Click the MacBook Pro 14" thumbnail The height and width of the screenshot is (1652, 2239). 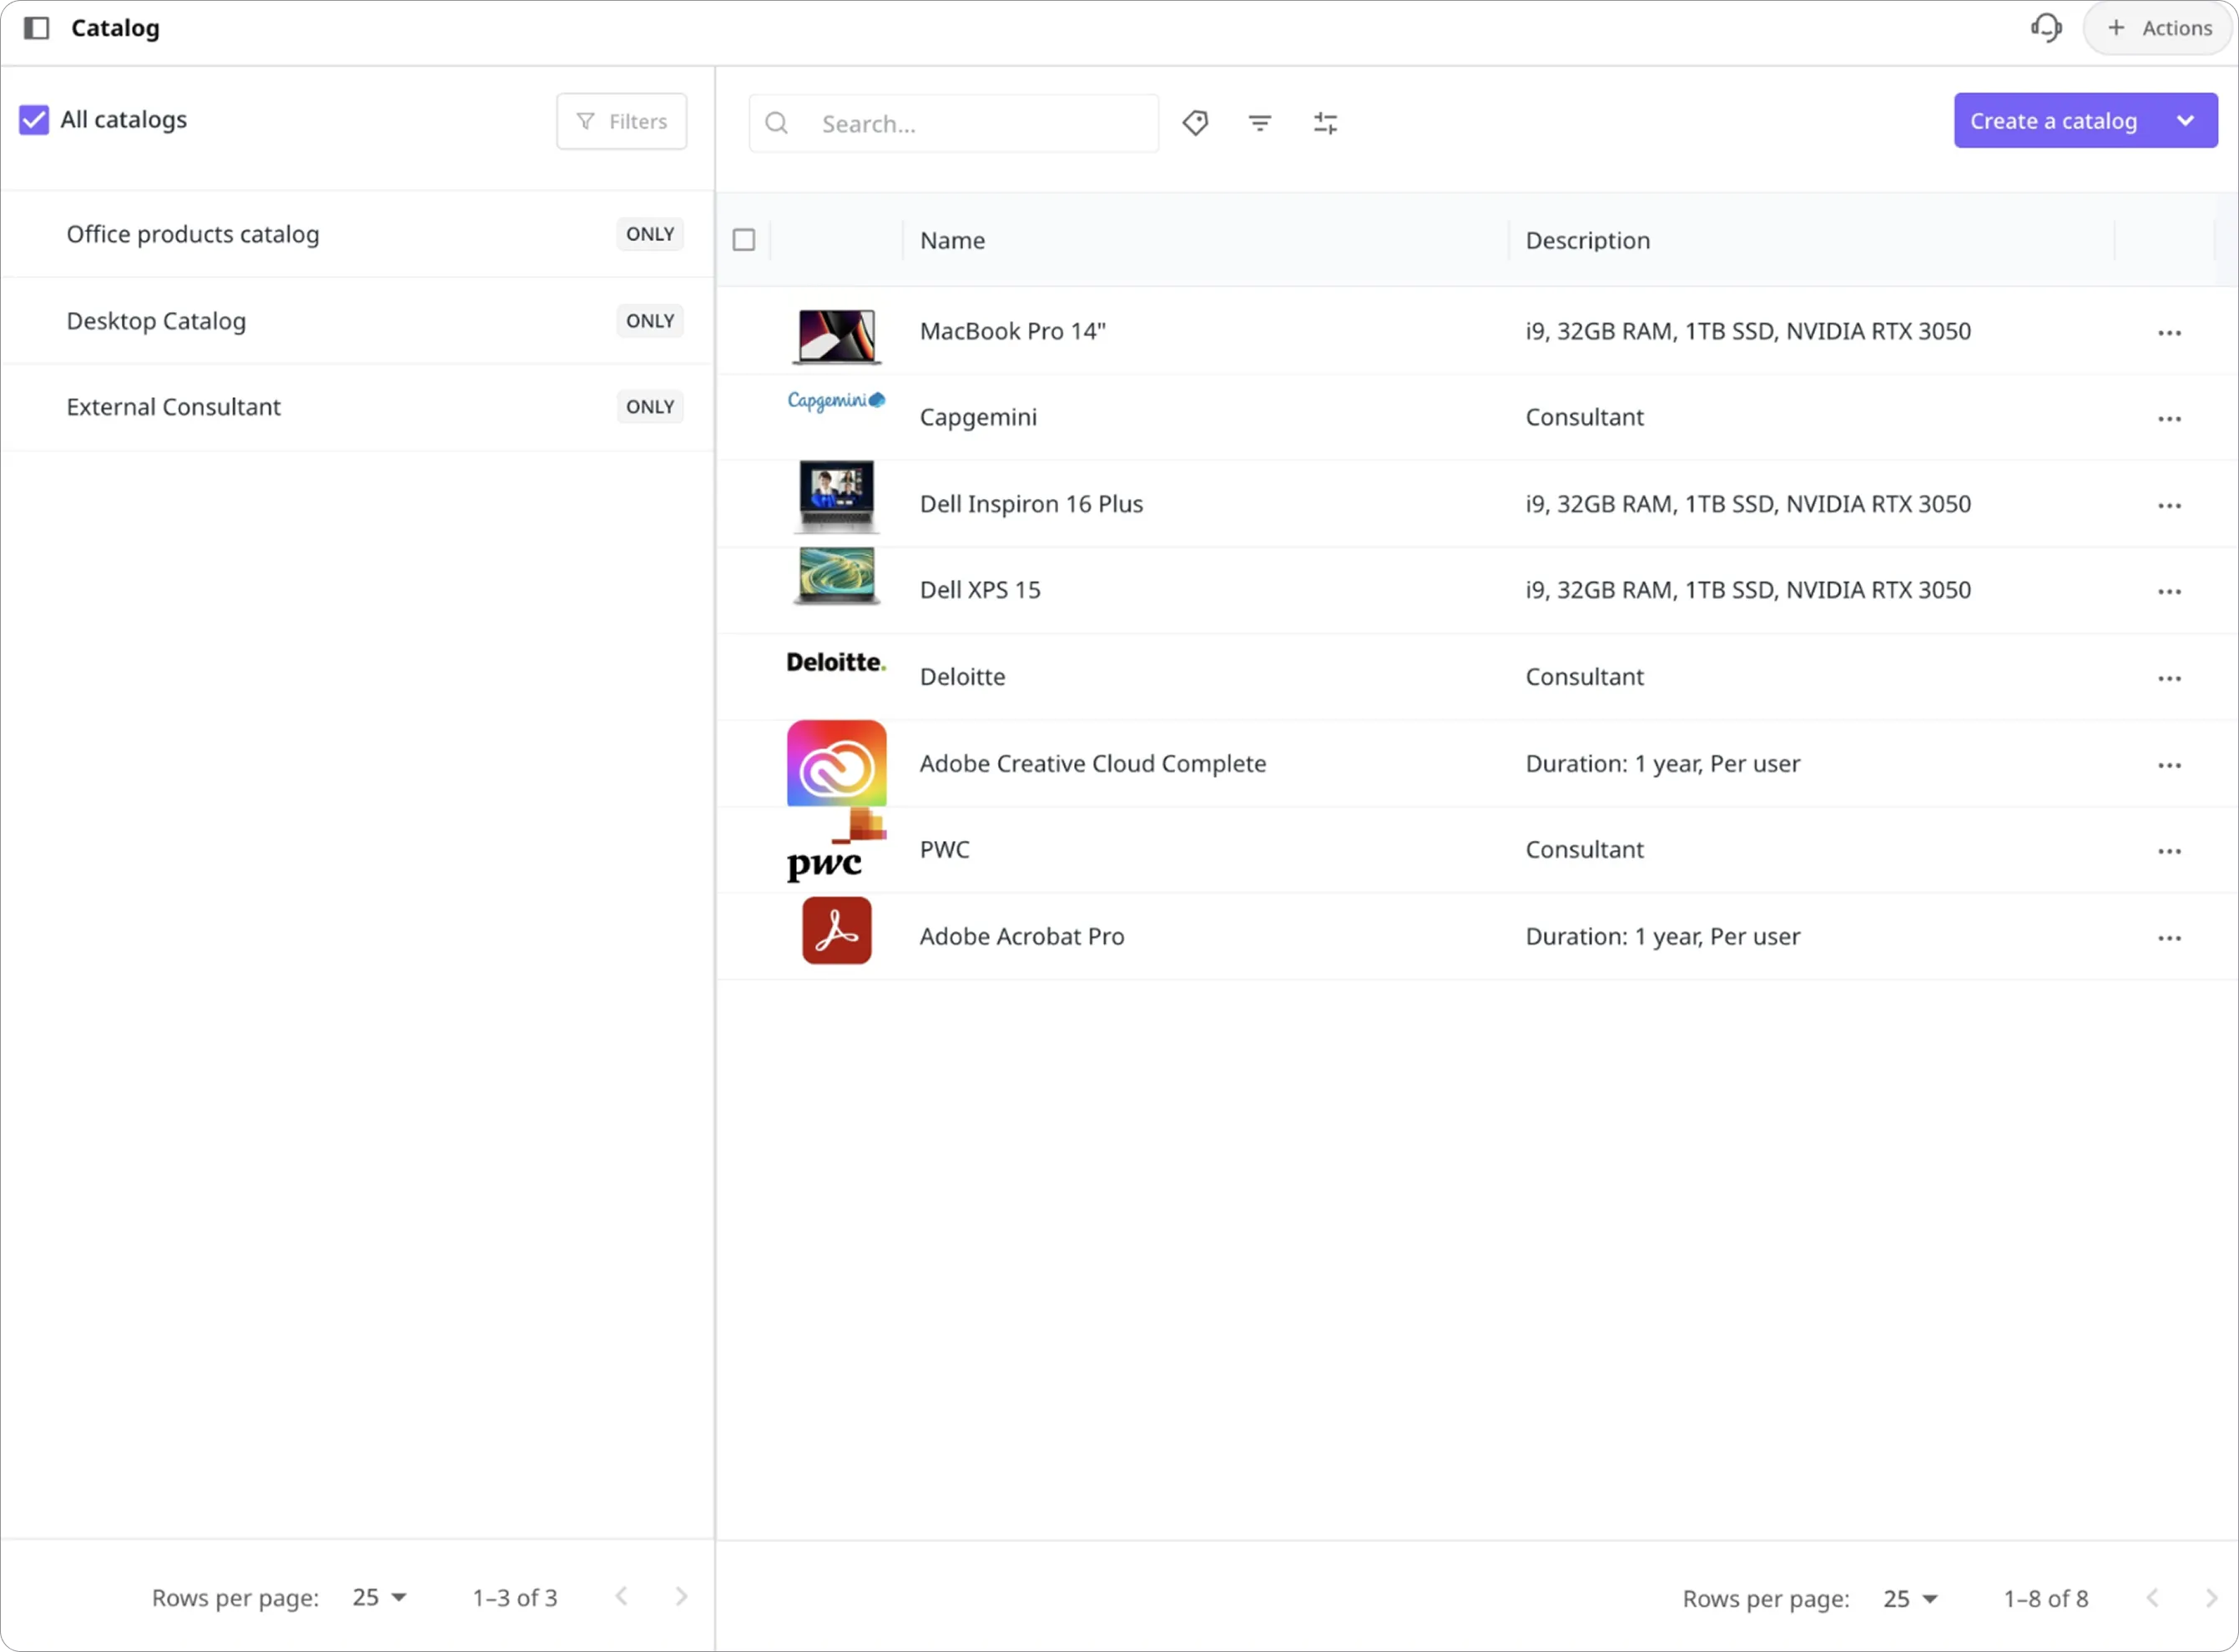(x=837, y=335)
